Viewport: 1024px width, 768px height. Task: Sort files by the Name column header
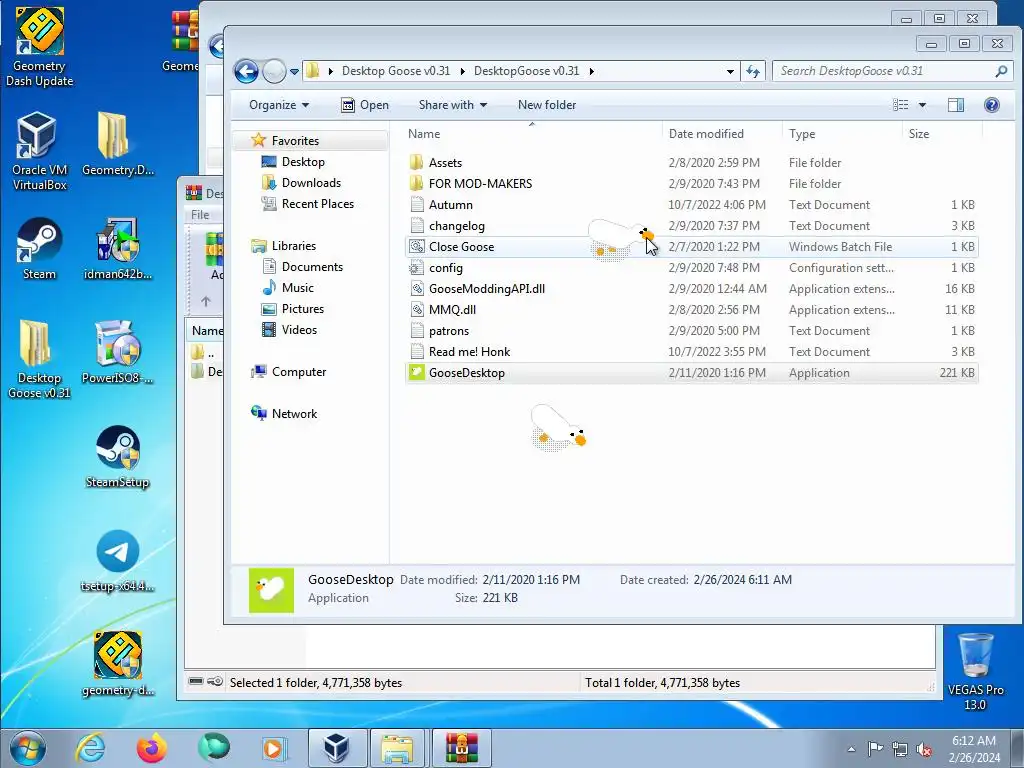[x=532, y=134]
